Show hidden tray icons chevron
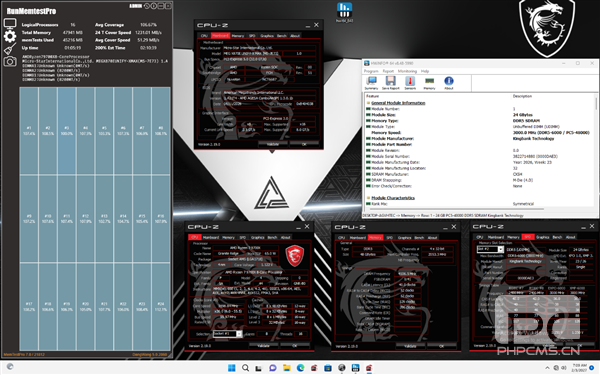This screenshot has width=600, height=375. (547, 368)
